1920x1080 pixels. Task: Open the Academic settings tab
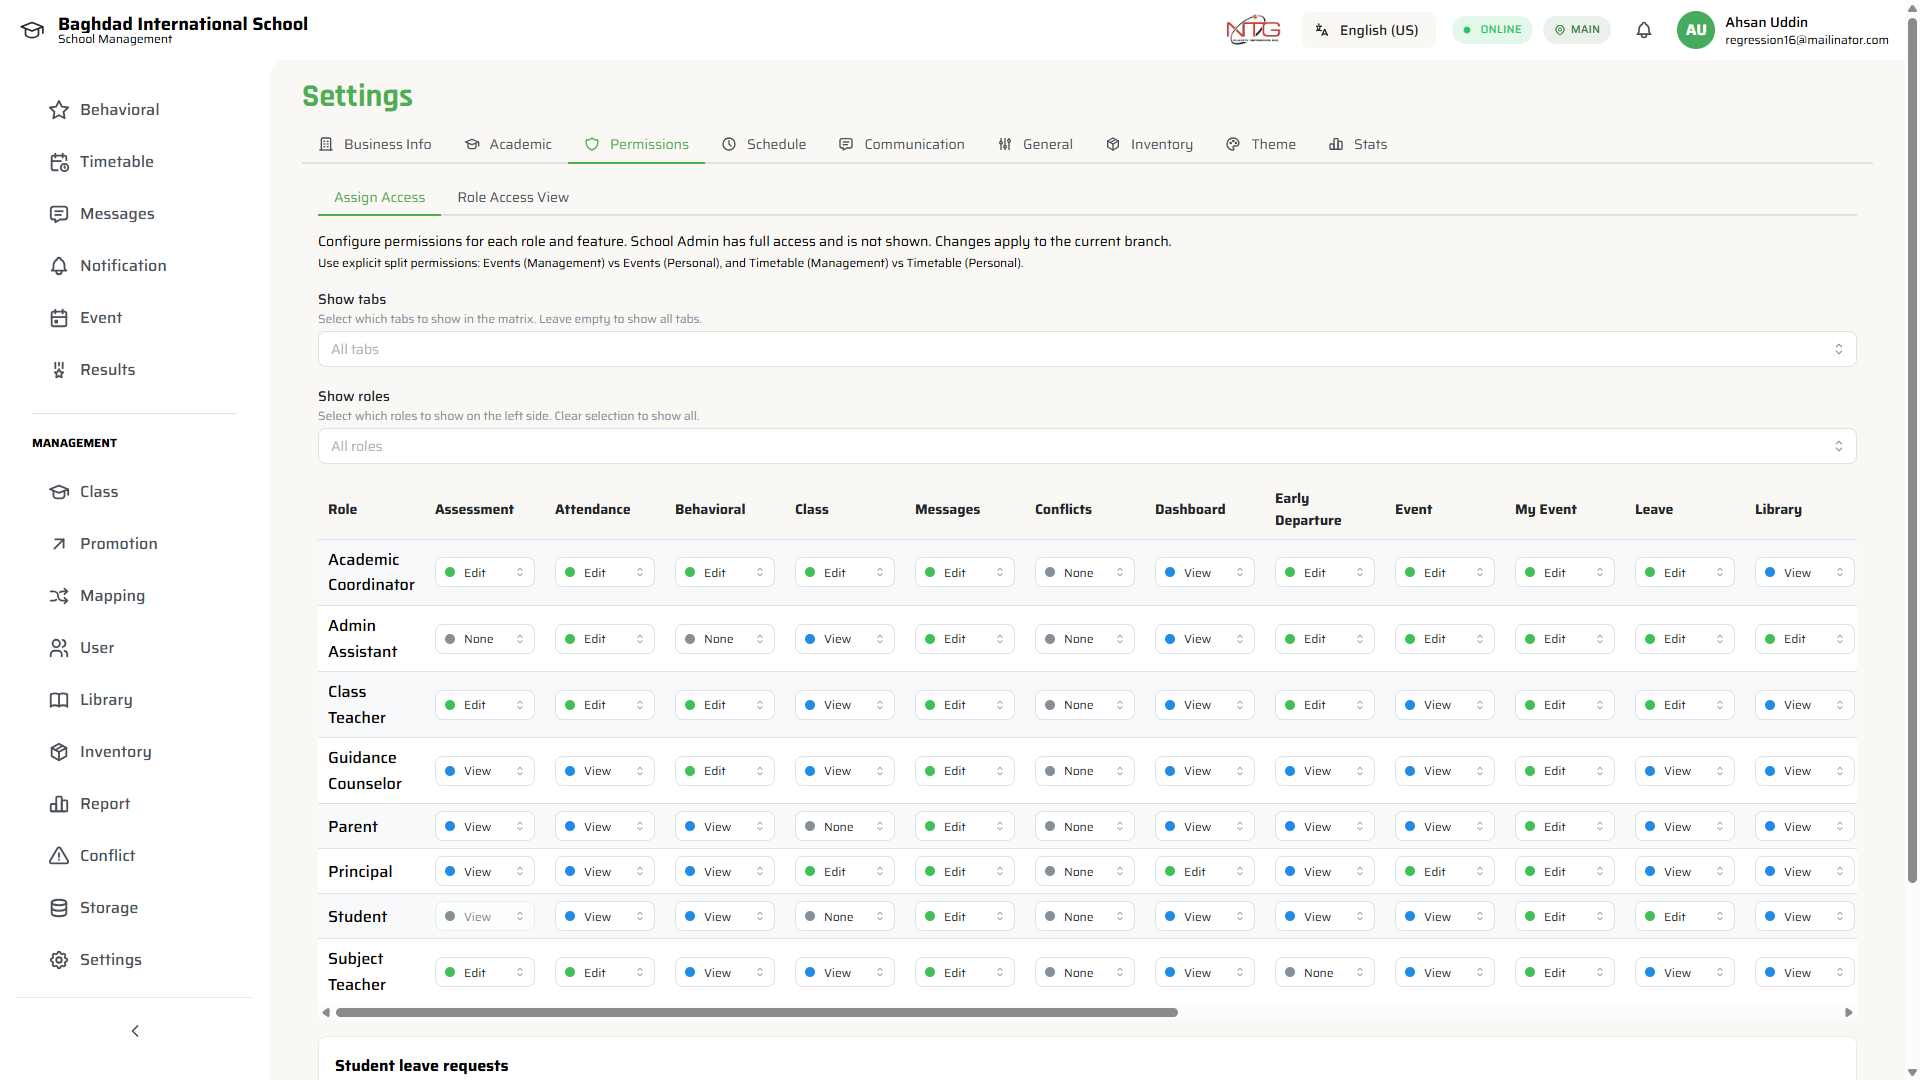[x=508, y=145]
